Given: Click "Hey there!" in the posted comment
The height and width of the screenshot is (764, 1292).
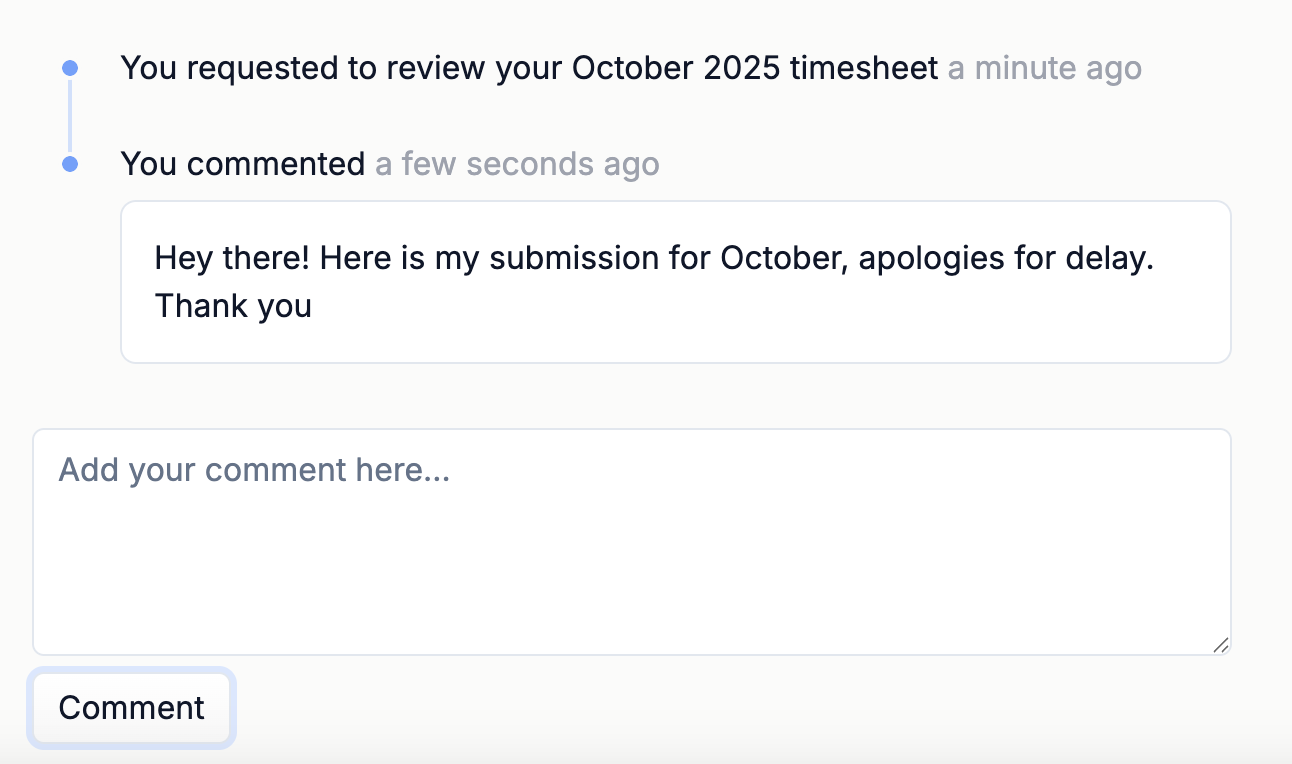Looking at the screenshot, I should (233, 258).
